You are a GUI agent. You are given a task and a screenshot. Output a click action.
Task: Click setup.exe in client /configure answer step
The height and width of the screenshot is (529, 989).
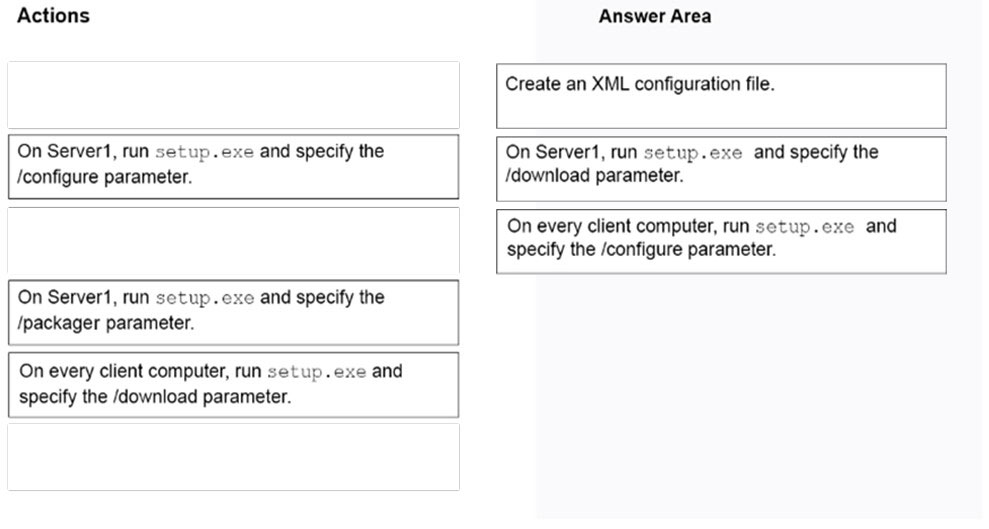(x=805, y=226)
